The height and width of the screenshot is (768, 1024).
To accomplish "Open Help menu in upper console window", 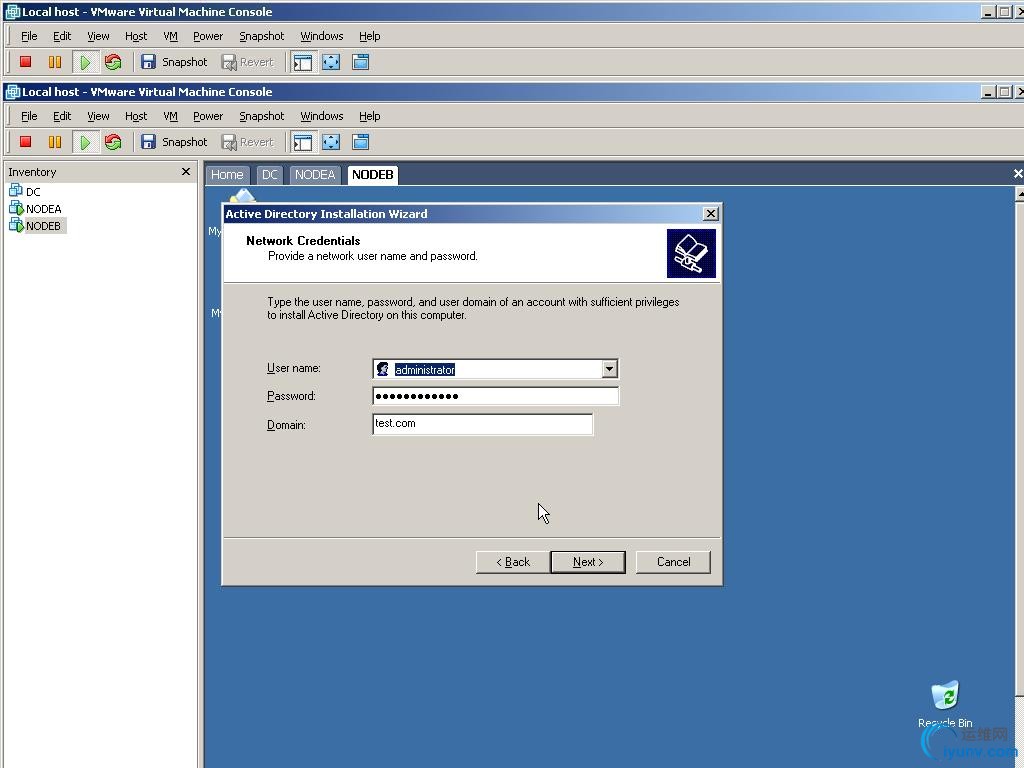I will [370, 36].
